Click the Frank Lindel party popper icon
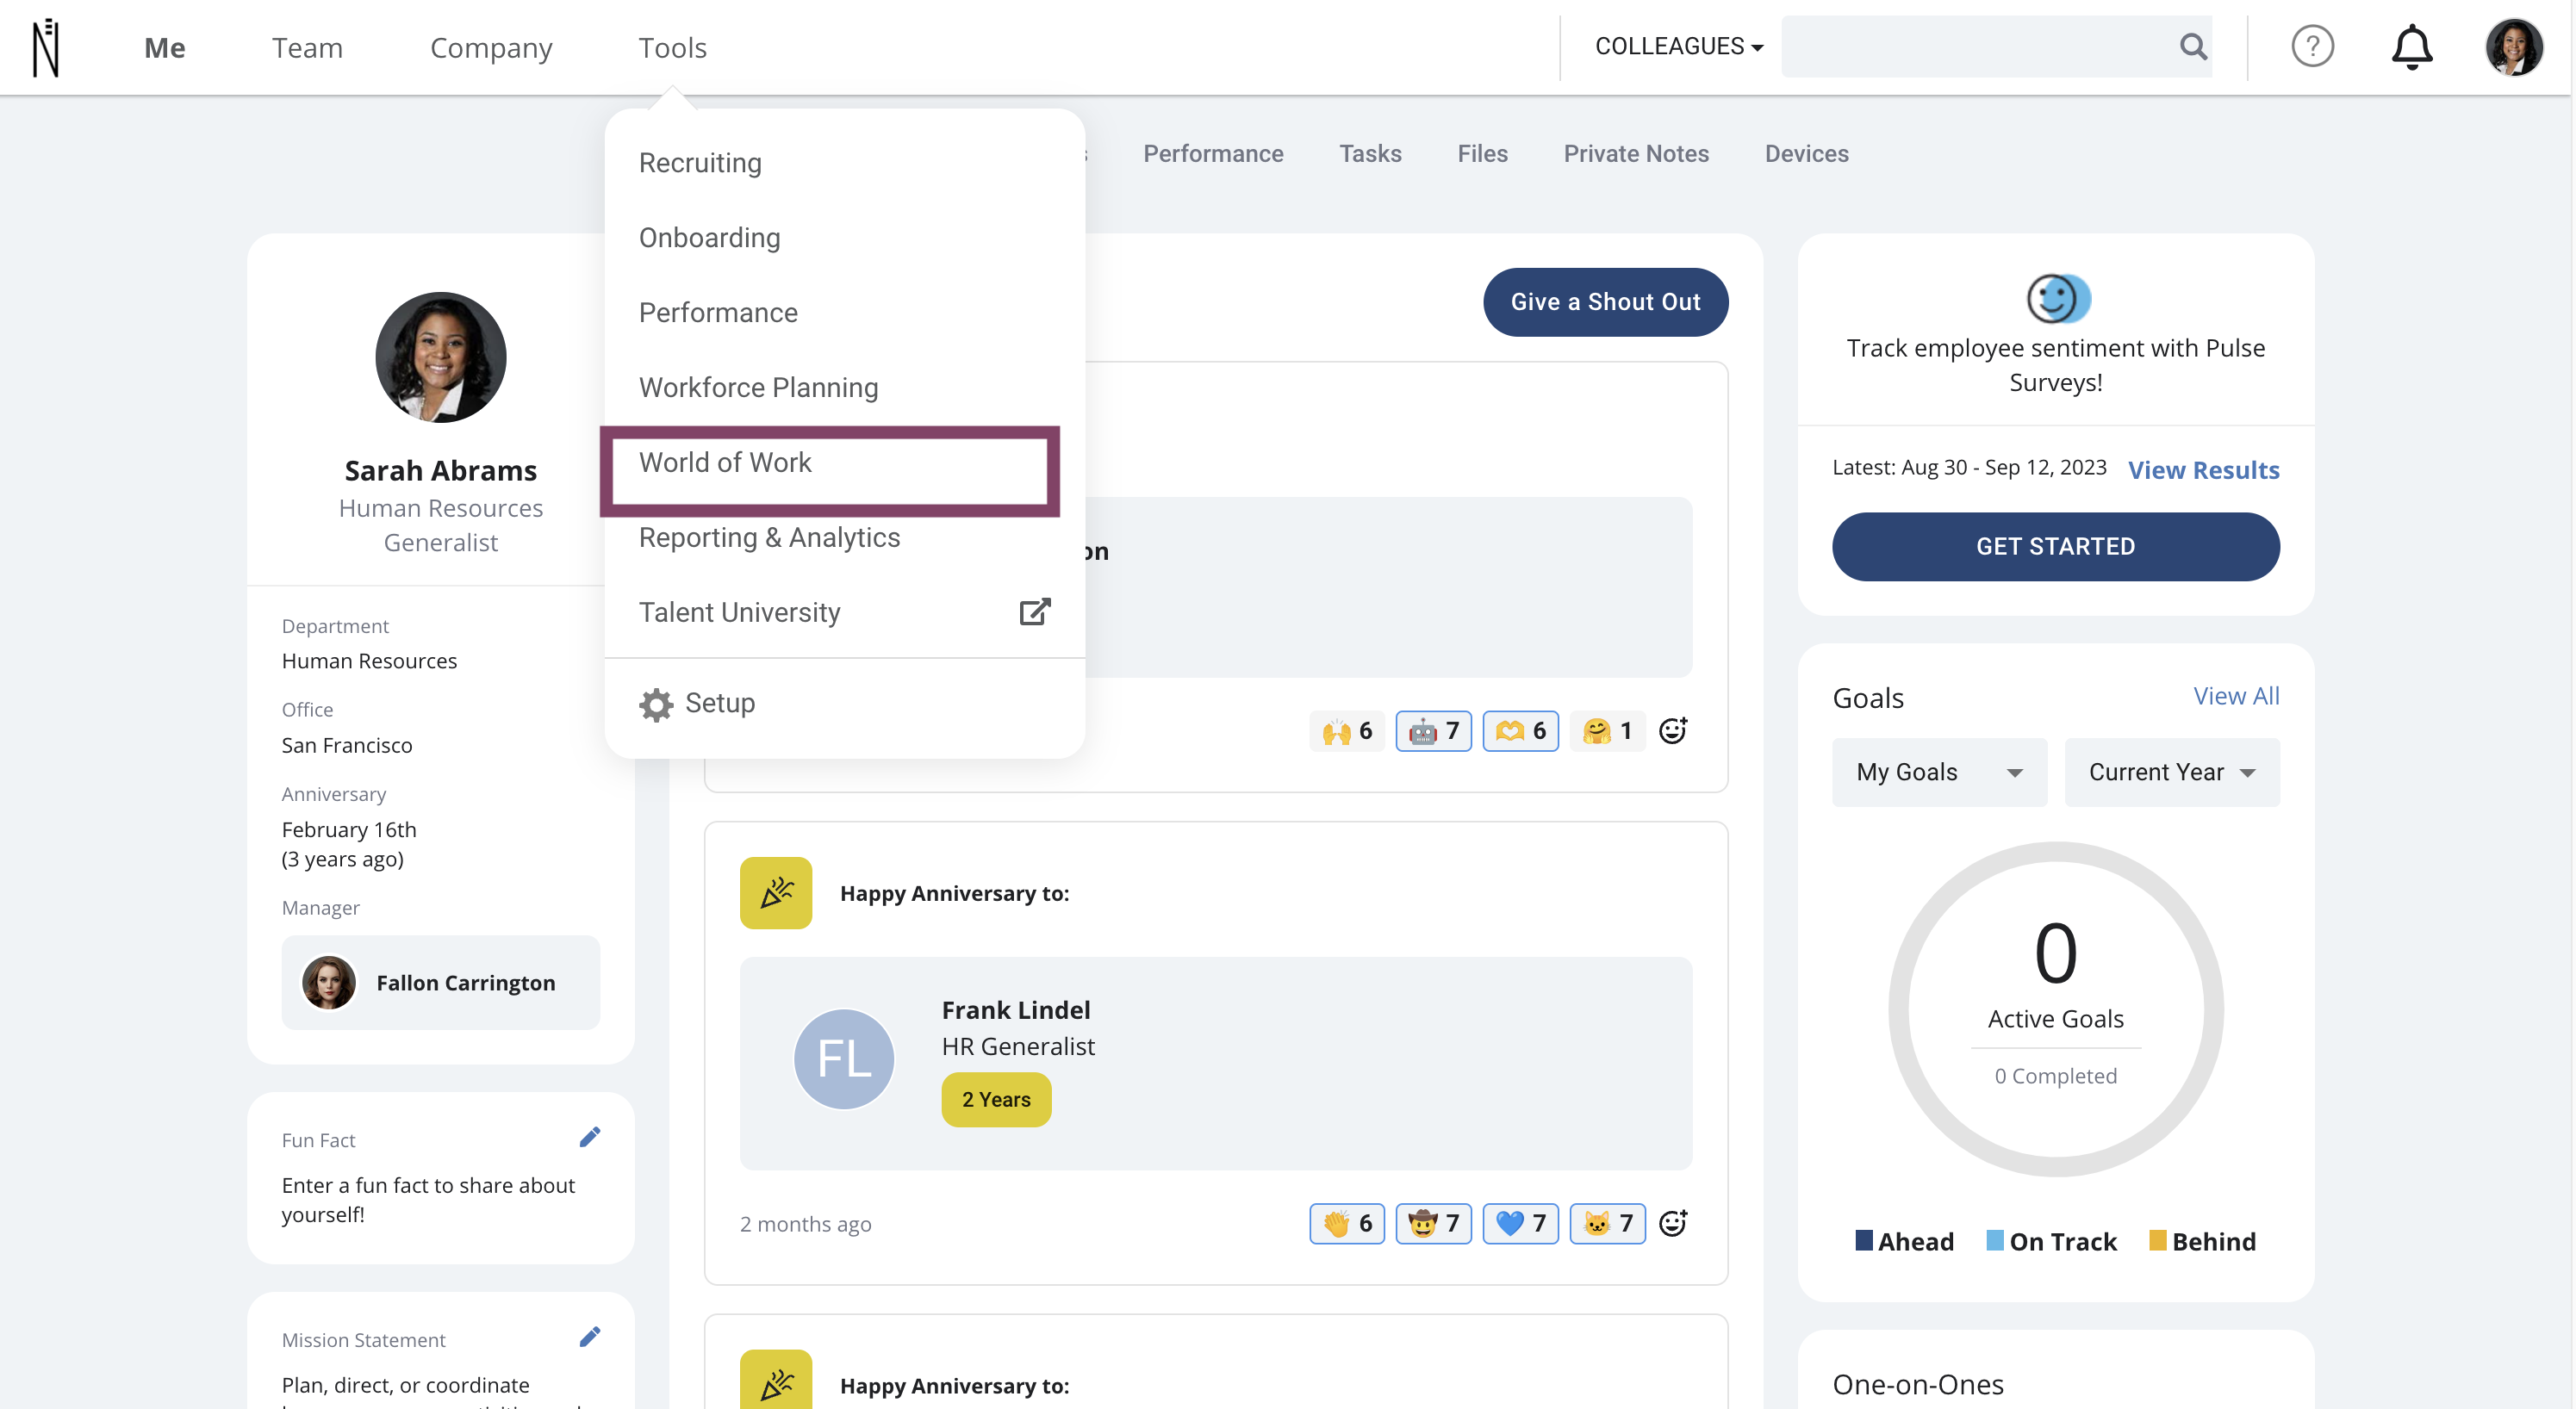The width and height of the screenshot is (2576, 1409). point(776,893)
